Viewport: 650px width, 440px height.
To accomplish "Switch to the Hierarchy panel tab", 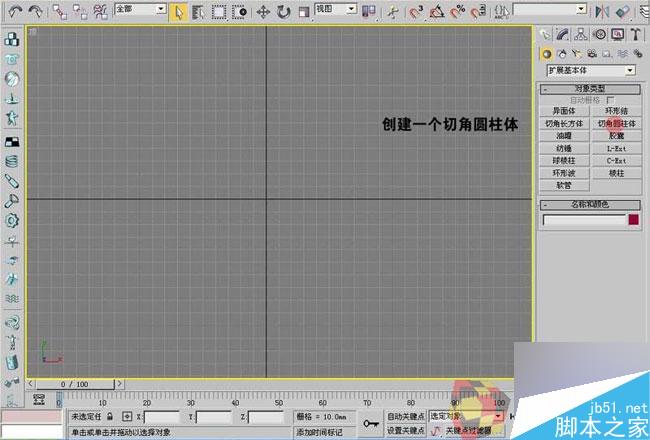I will point(581,34).
